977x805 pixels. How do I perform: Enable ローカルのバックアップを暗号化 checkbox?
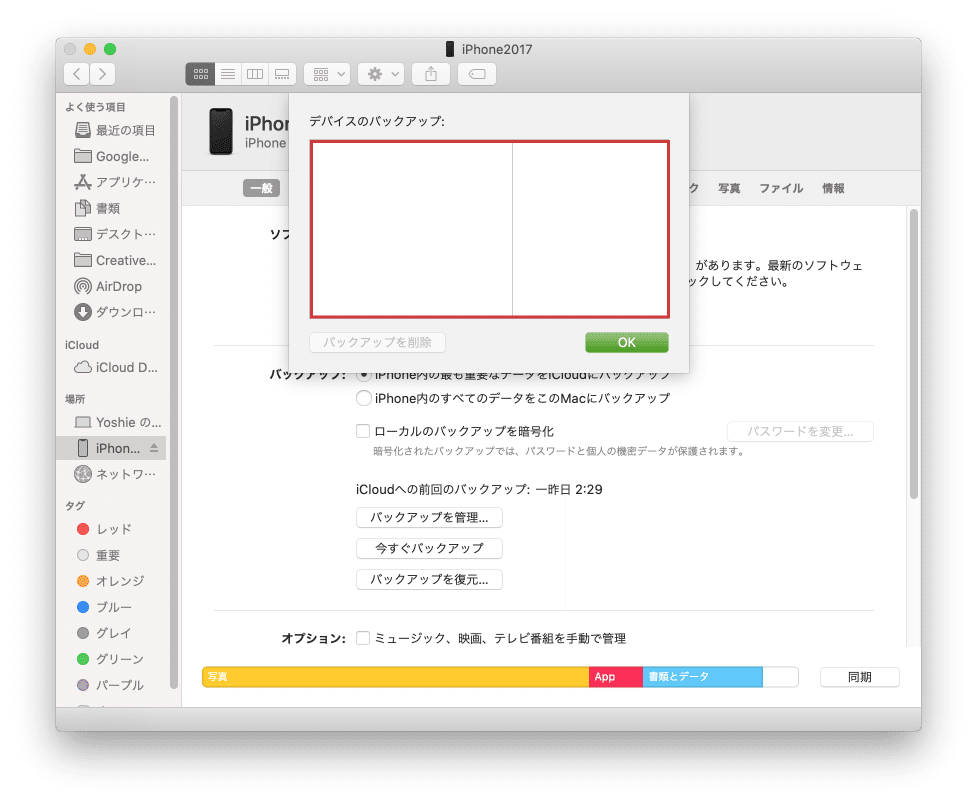click(363, 431)
